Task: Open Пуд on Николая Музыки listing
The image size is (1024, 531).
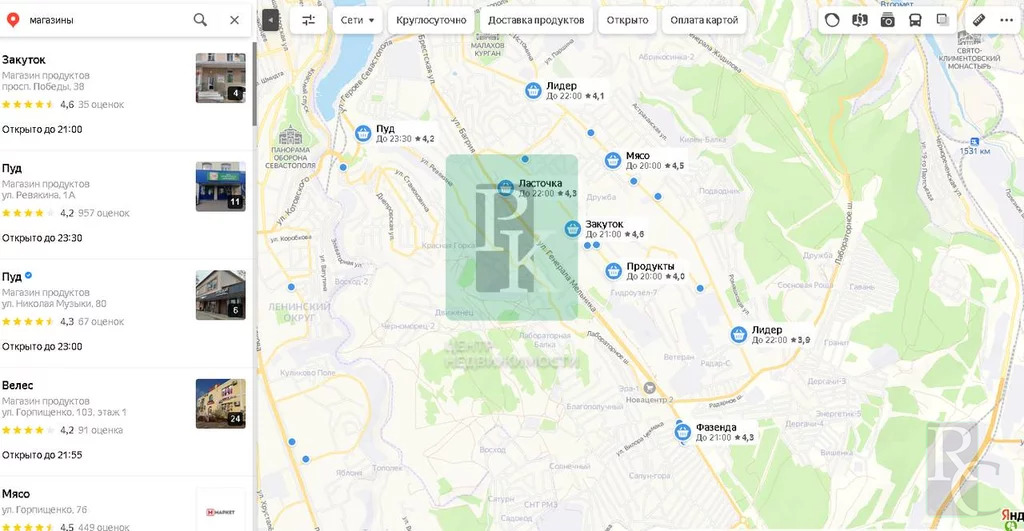Action: pyautogui.click(x=12, y=277)
